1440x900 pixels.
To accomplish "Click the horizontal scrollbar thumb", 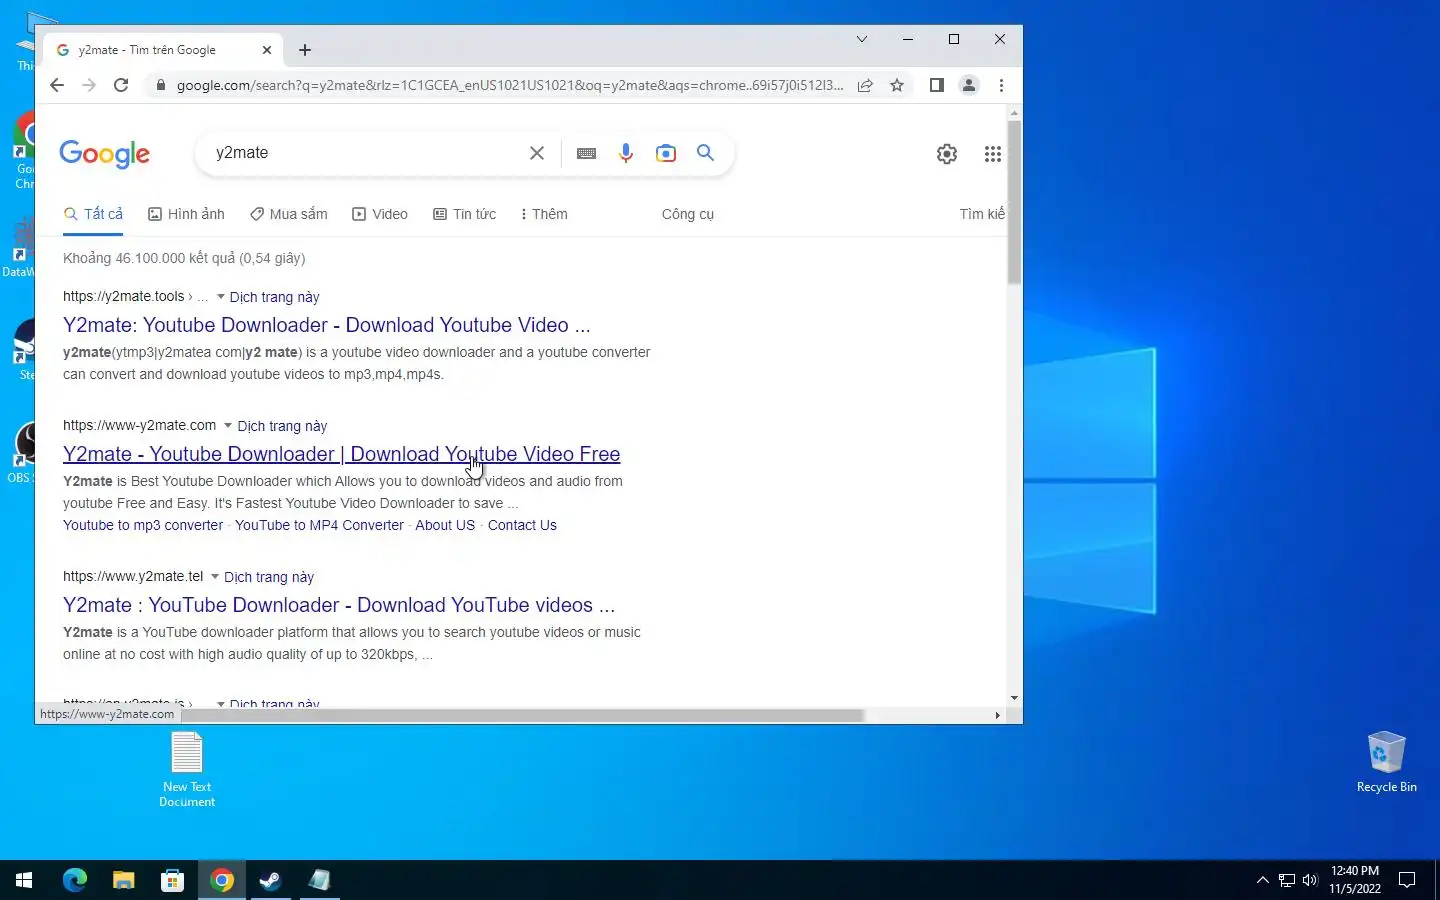I will pos(521,715).
